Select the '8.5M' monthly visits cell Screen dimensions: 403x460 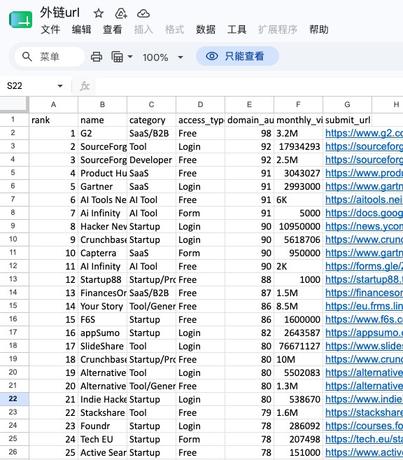coord(298,306)
